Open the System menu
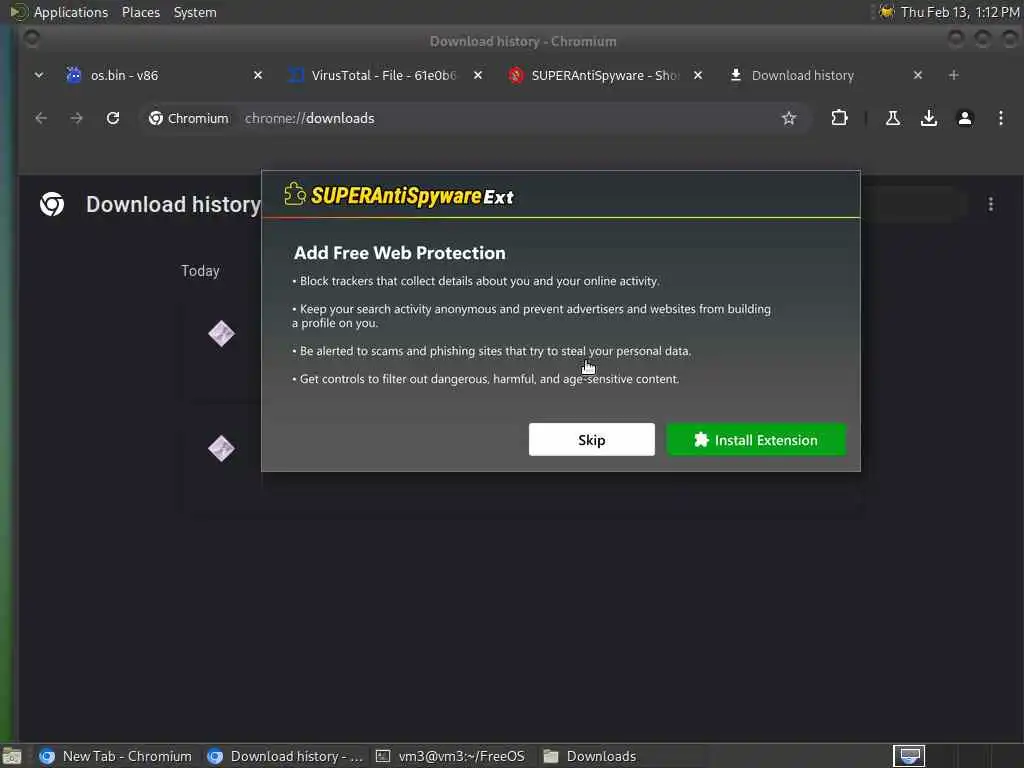The width and height of the screenshot is (1024, 768). tap(195, 12)
